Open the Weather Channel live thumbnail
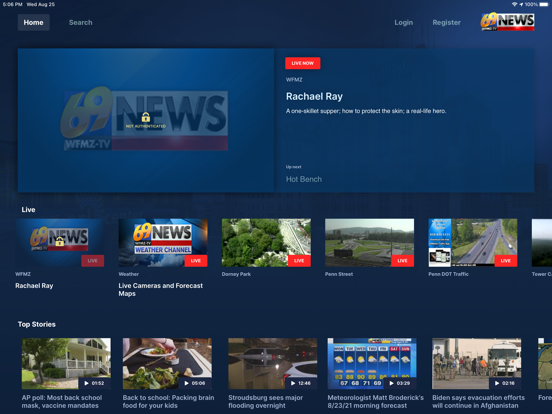This screenshot has height=414, width=552. (163, 243)
